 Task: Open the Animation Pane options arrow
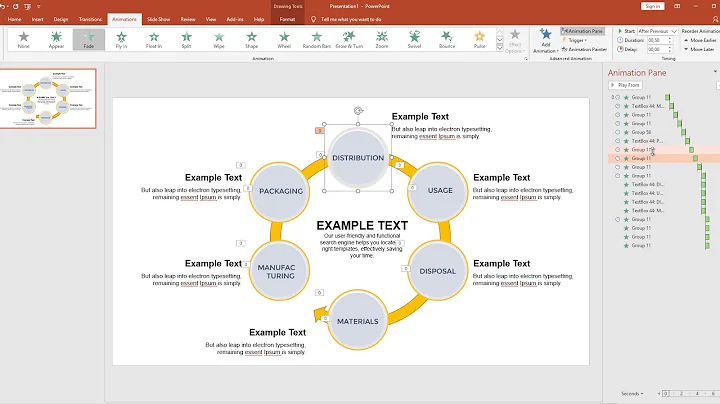pos(715,72)
